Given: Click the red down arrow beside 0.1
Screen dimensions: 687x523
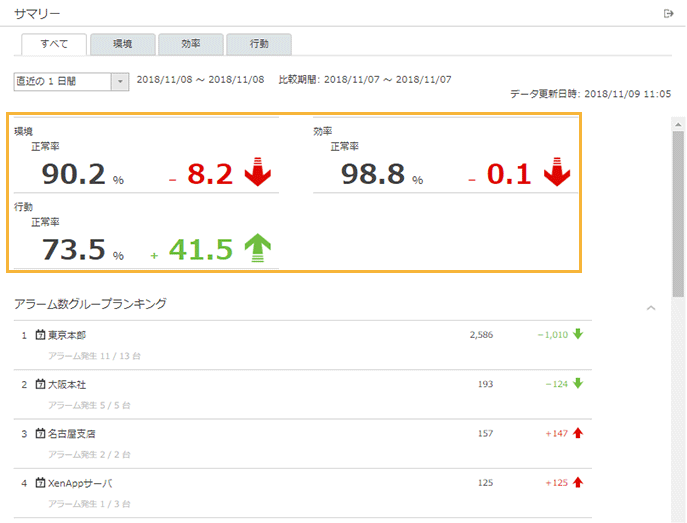Looking at the screenshot, I should [x=556, y=172].
